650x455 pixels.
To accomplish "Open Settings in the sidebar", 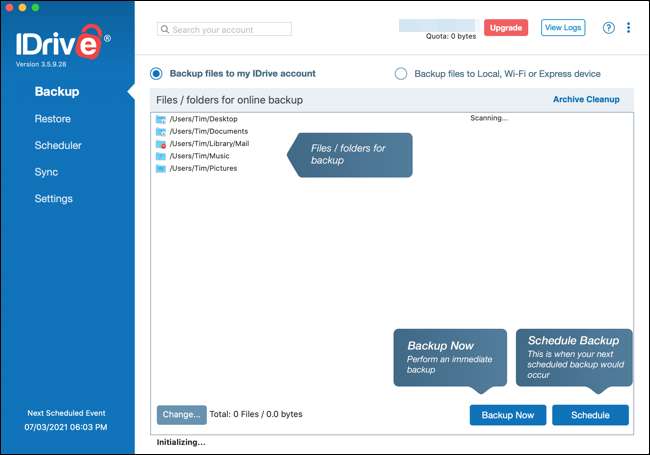I will point(53,199).
